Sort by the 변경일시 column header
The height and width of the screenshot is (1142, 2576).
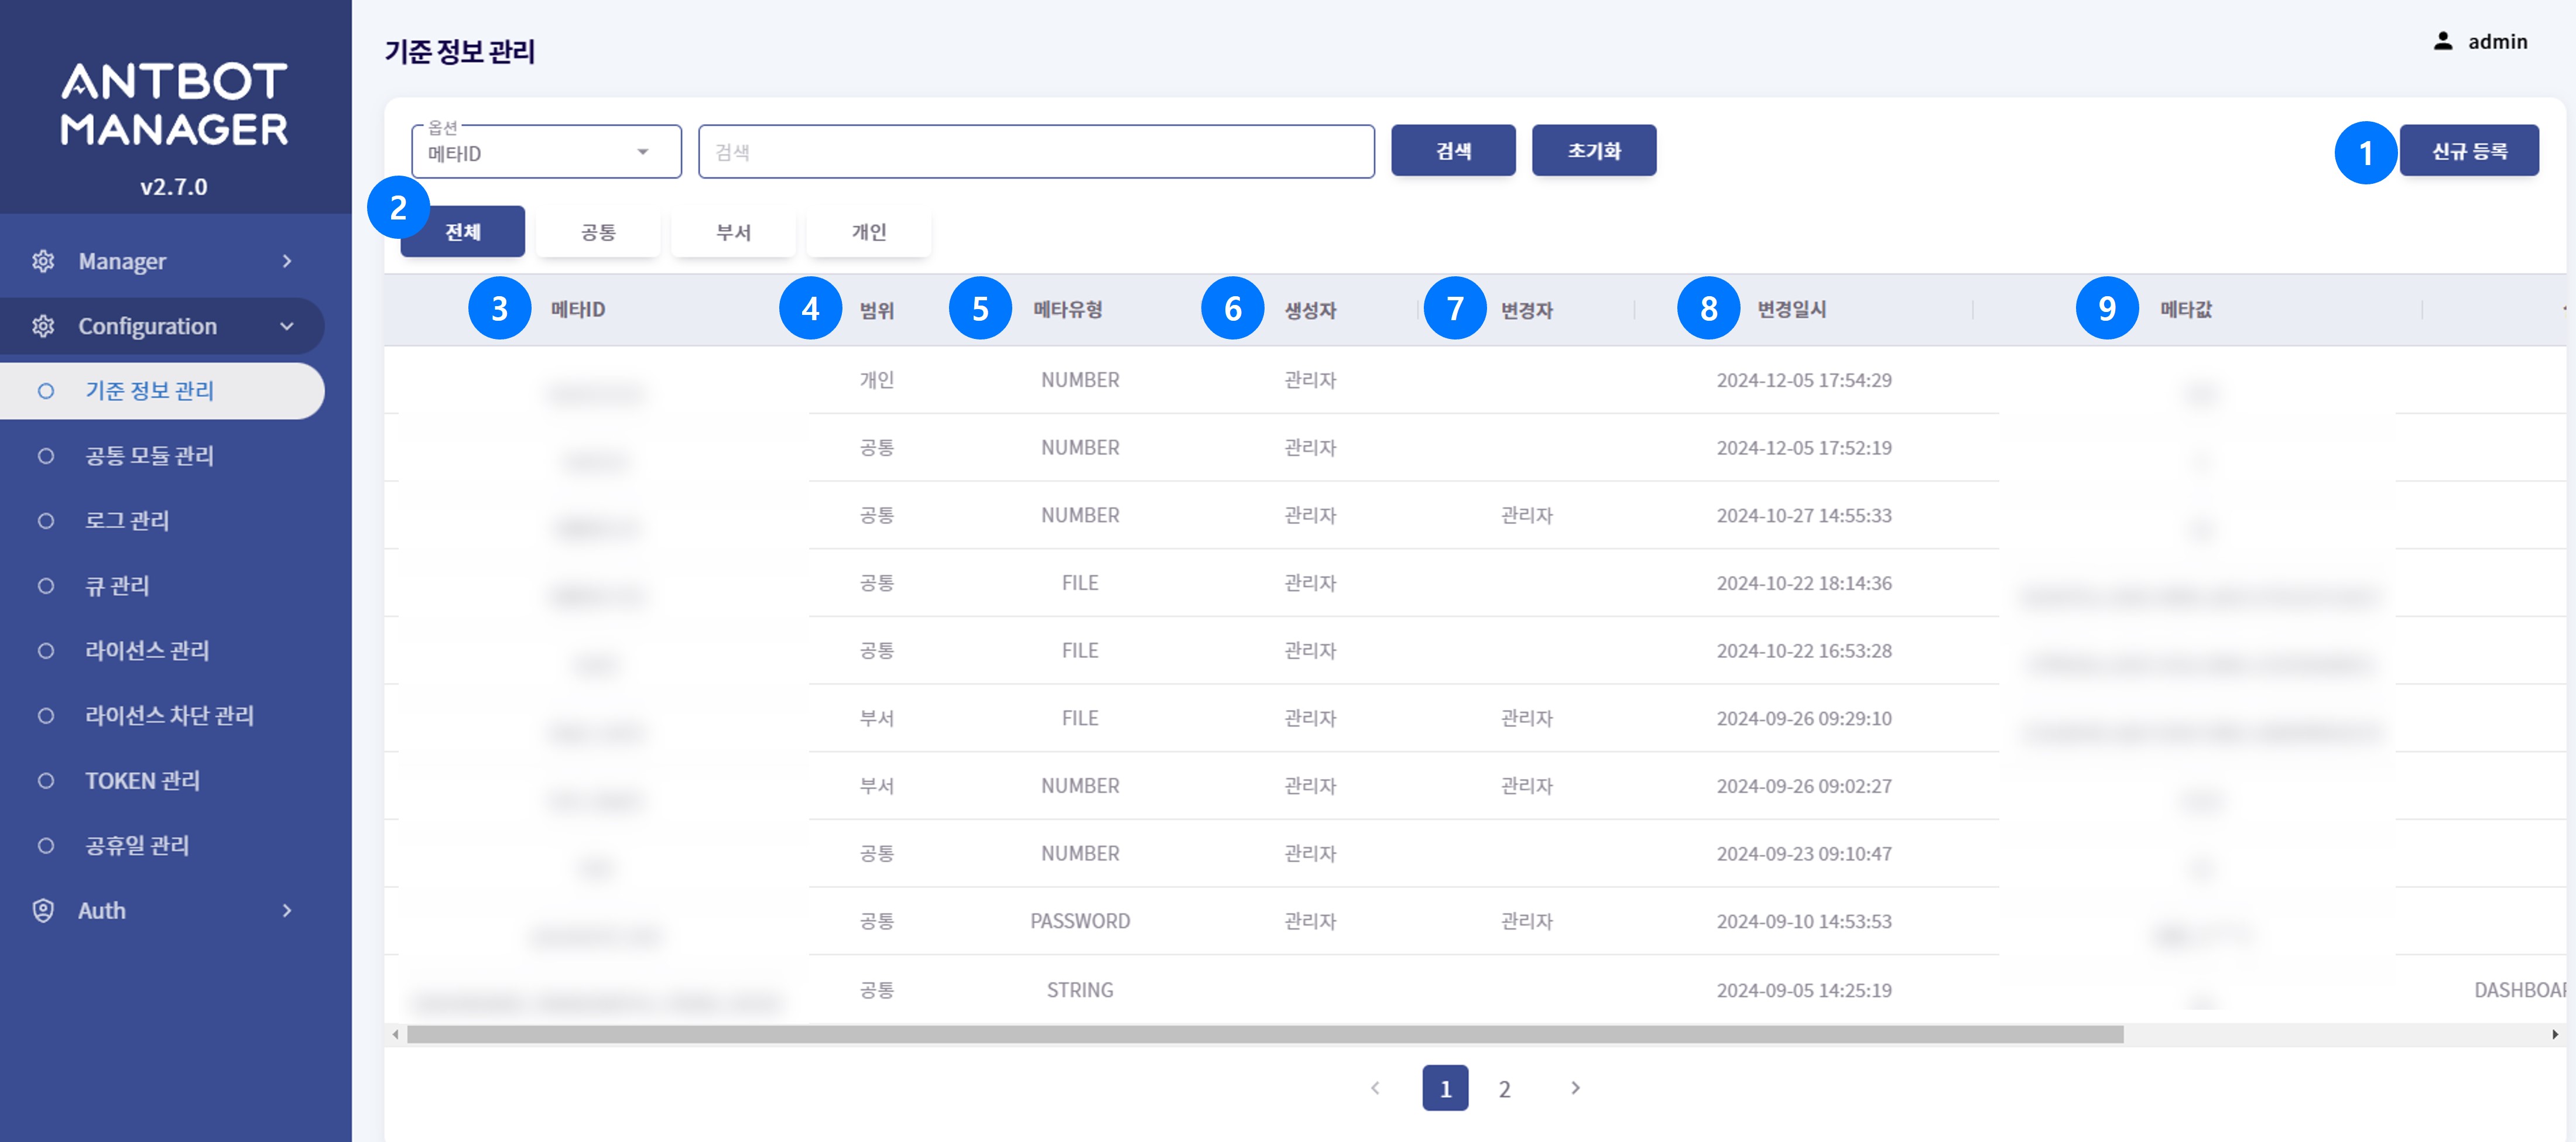coord(1792,310)
